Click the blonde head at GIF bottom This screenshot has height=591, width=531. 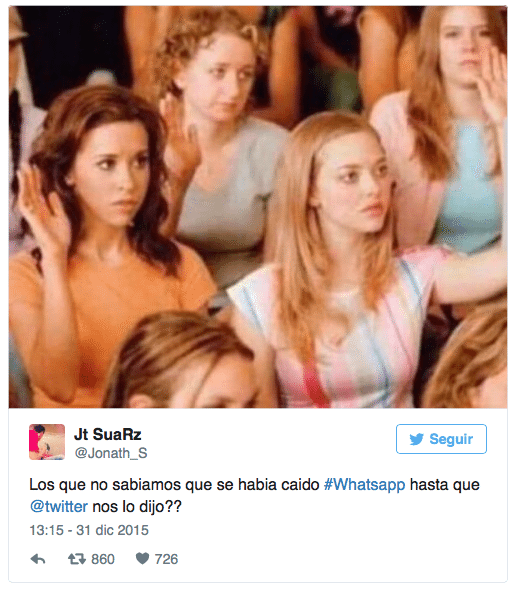click(181, 362)
